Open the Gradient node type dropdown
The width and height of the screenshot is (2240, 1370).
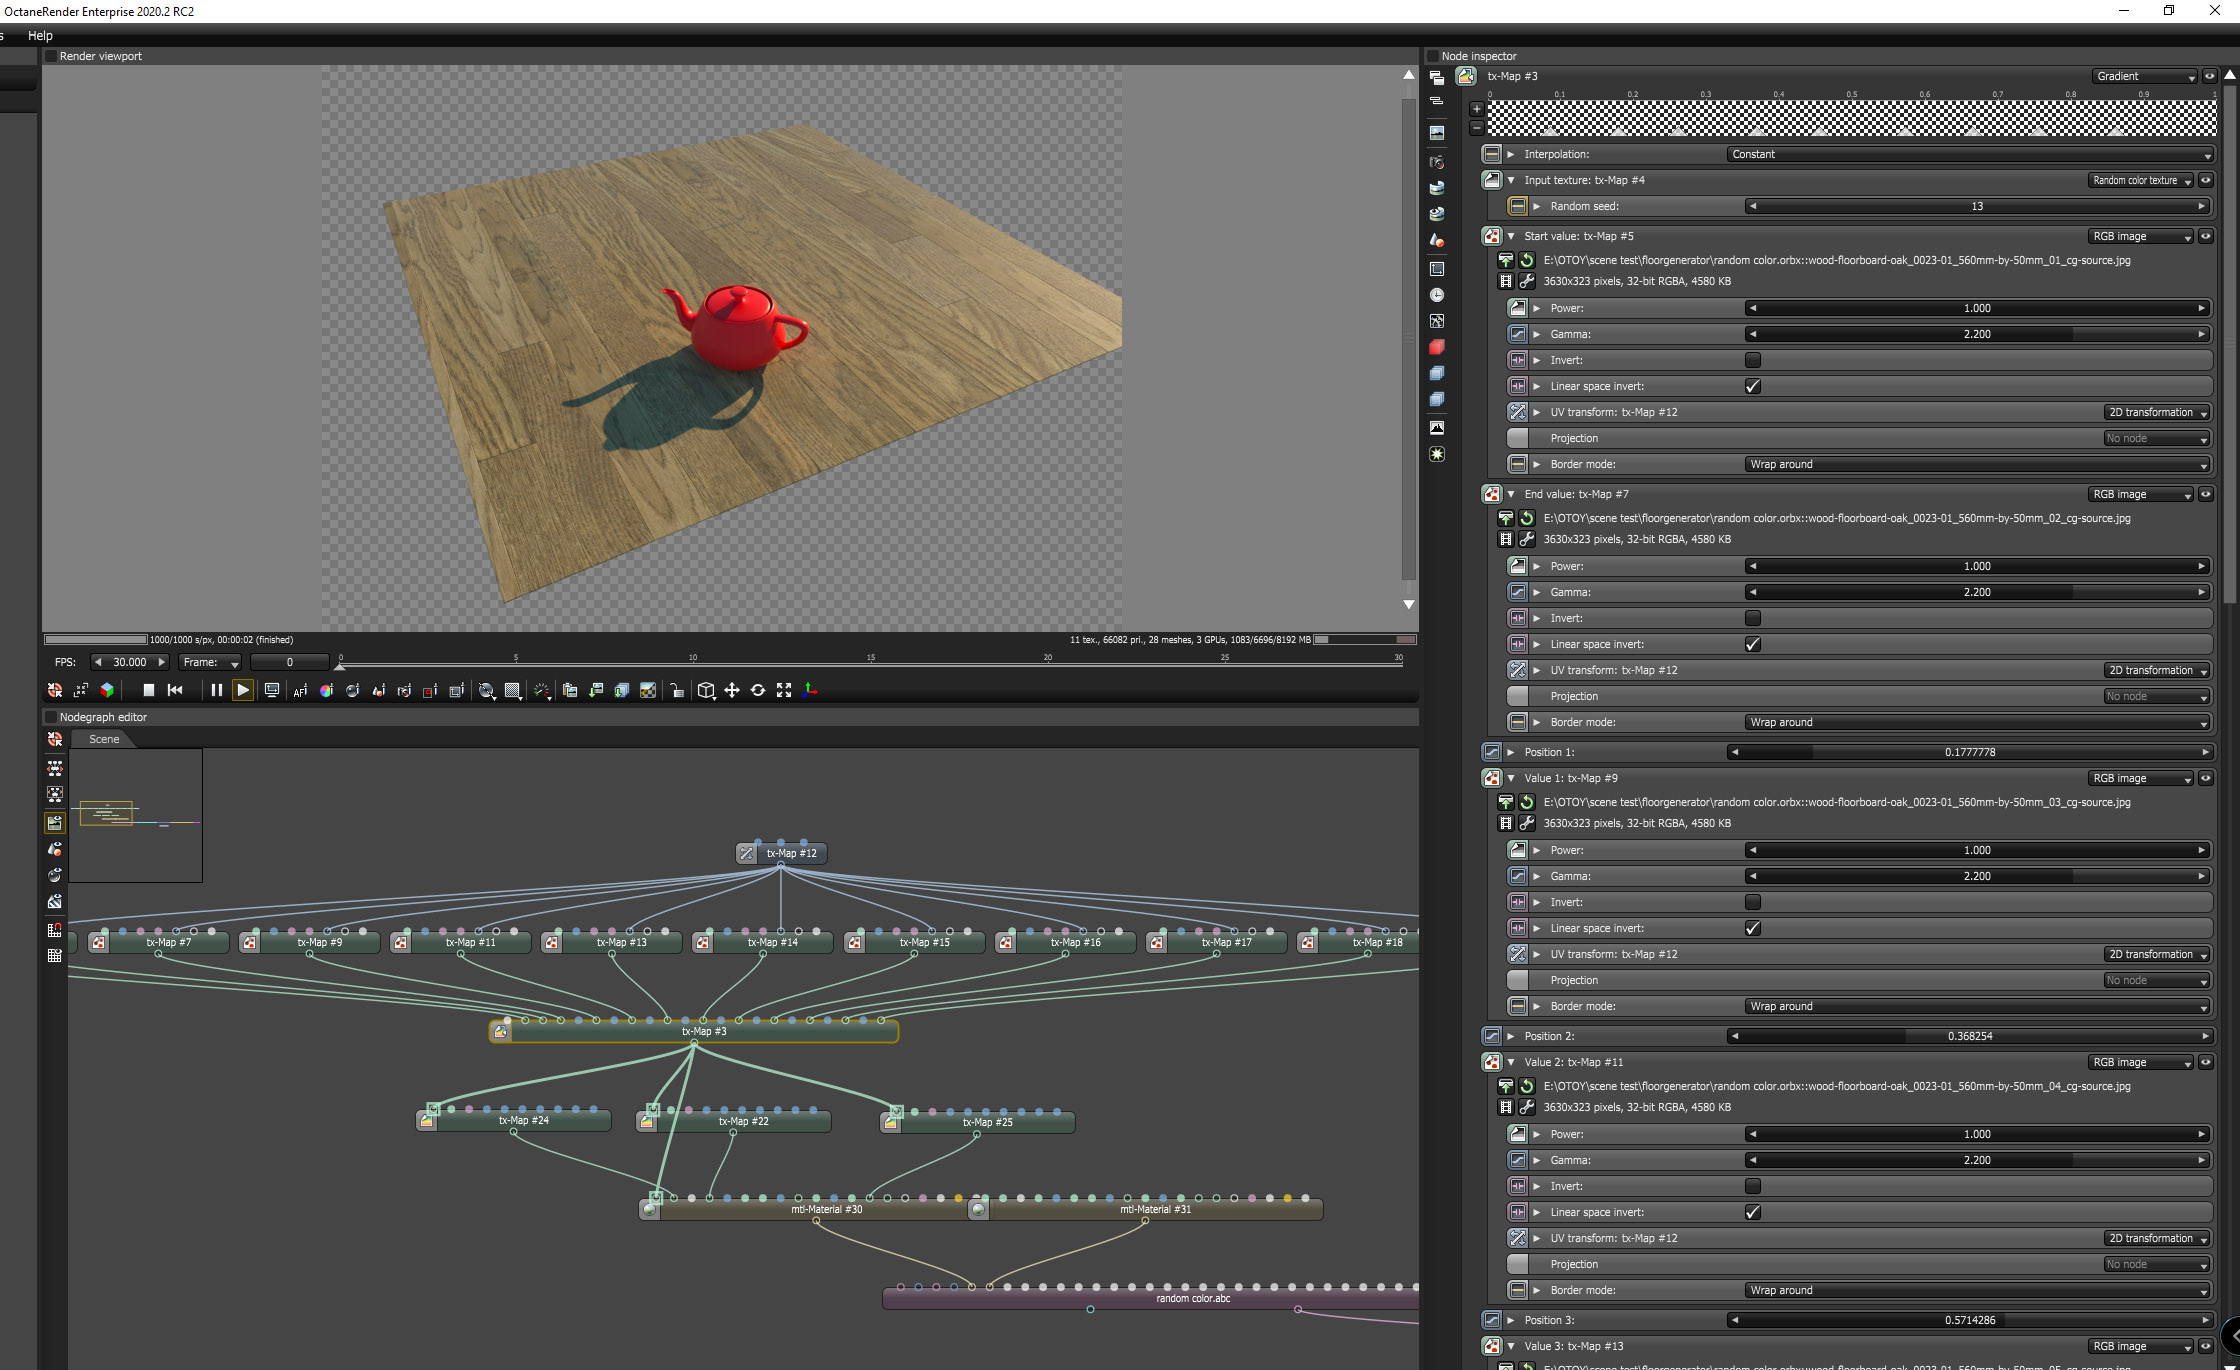point(2145,76)
